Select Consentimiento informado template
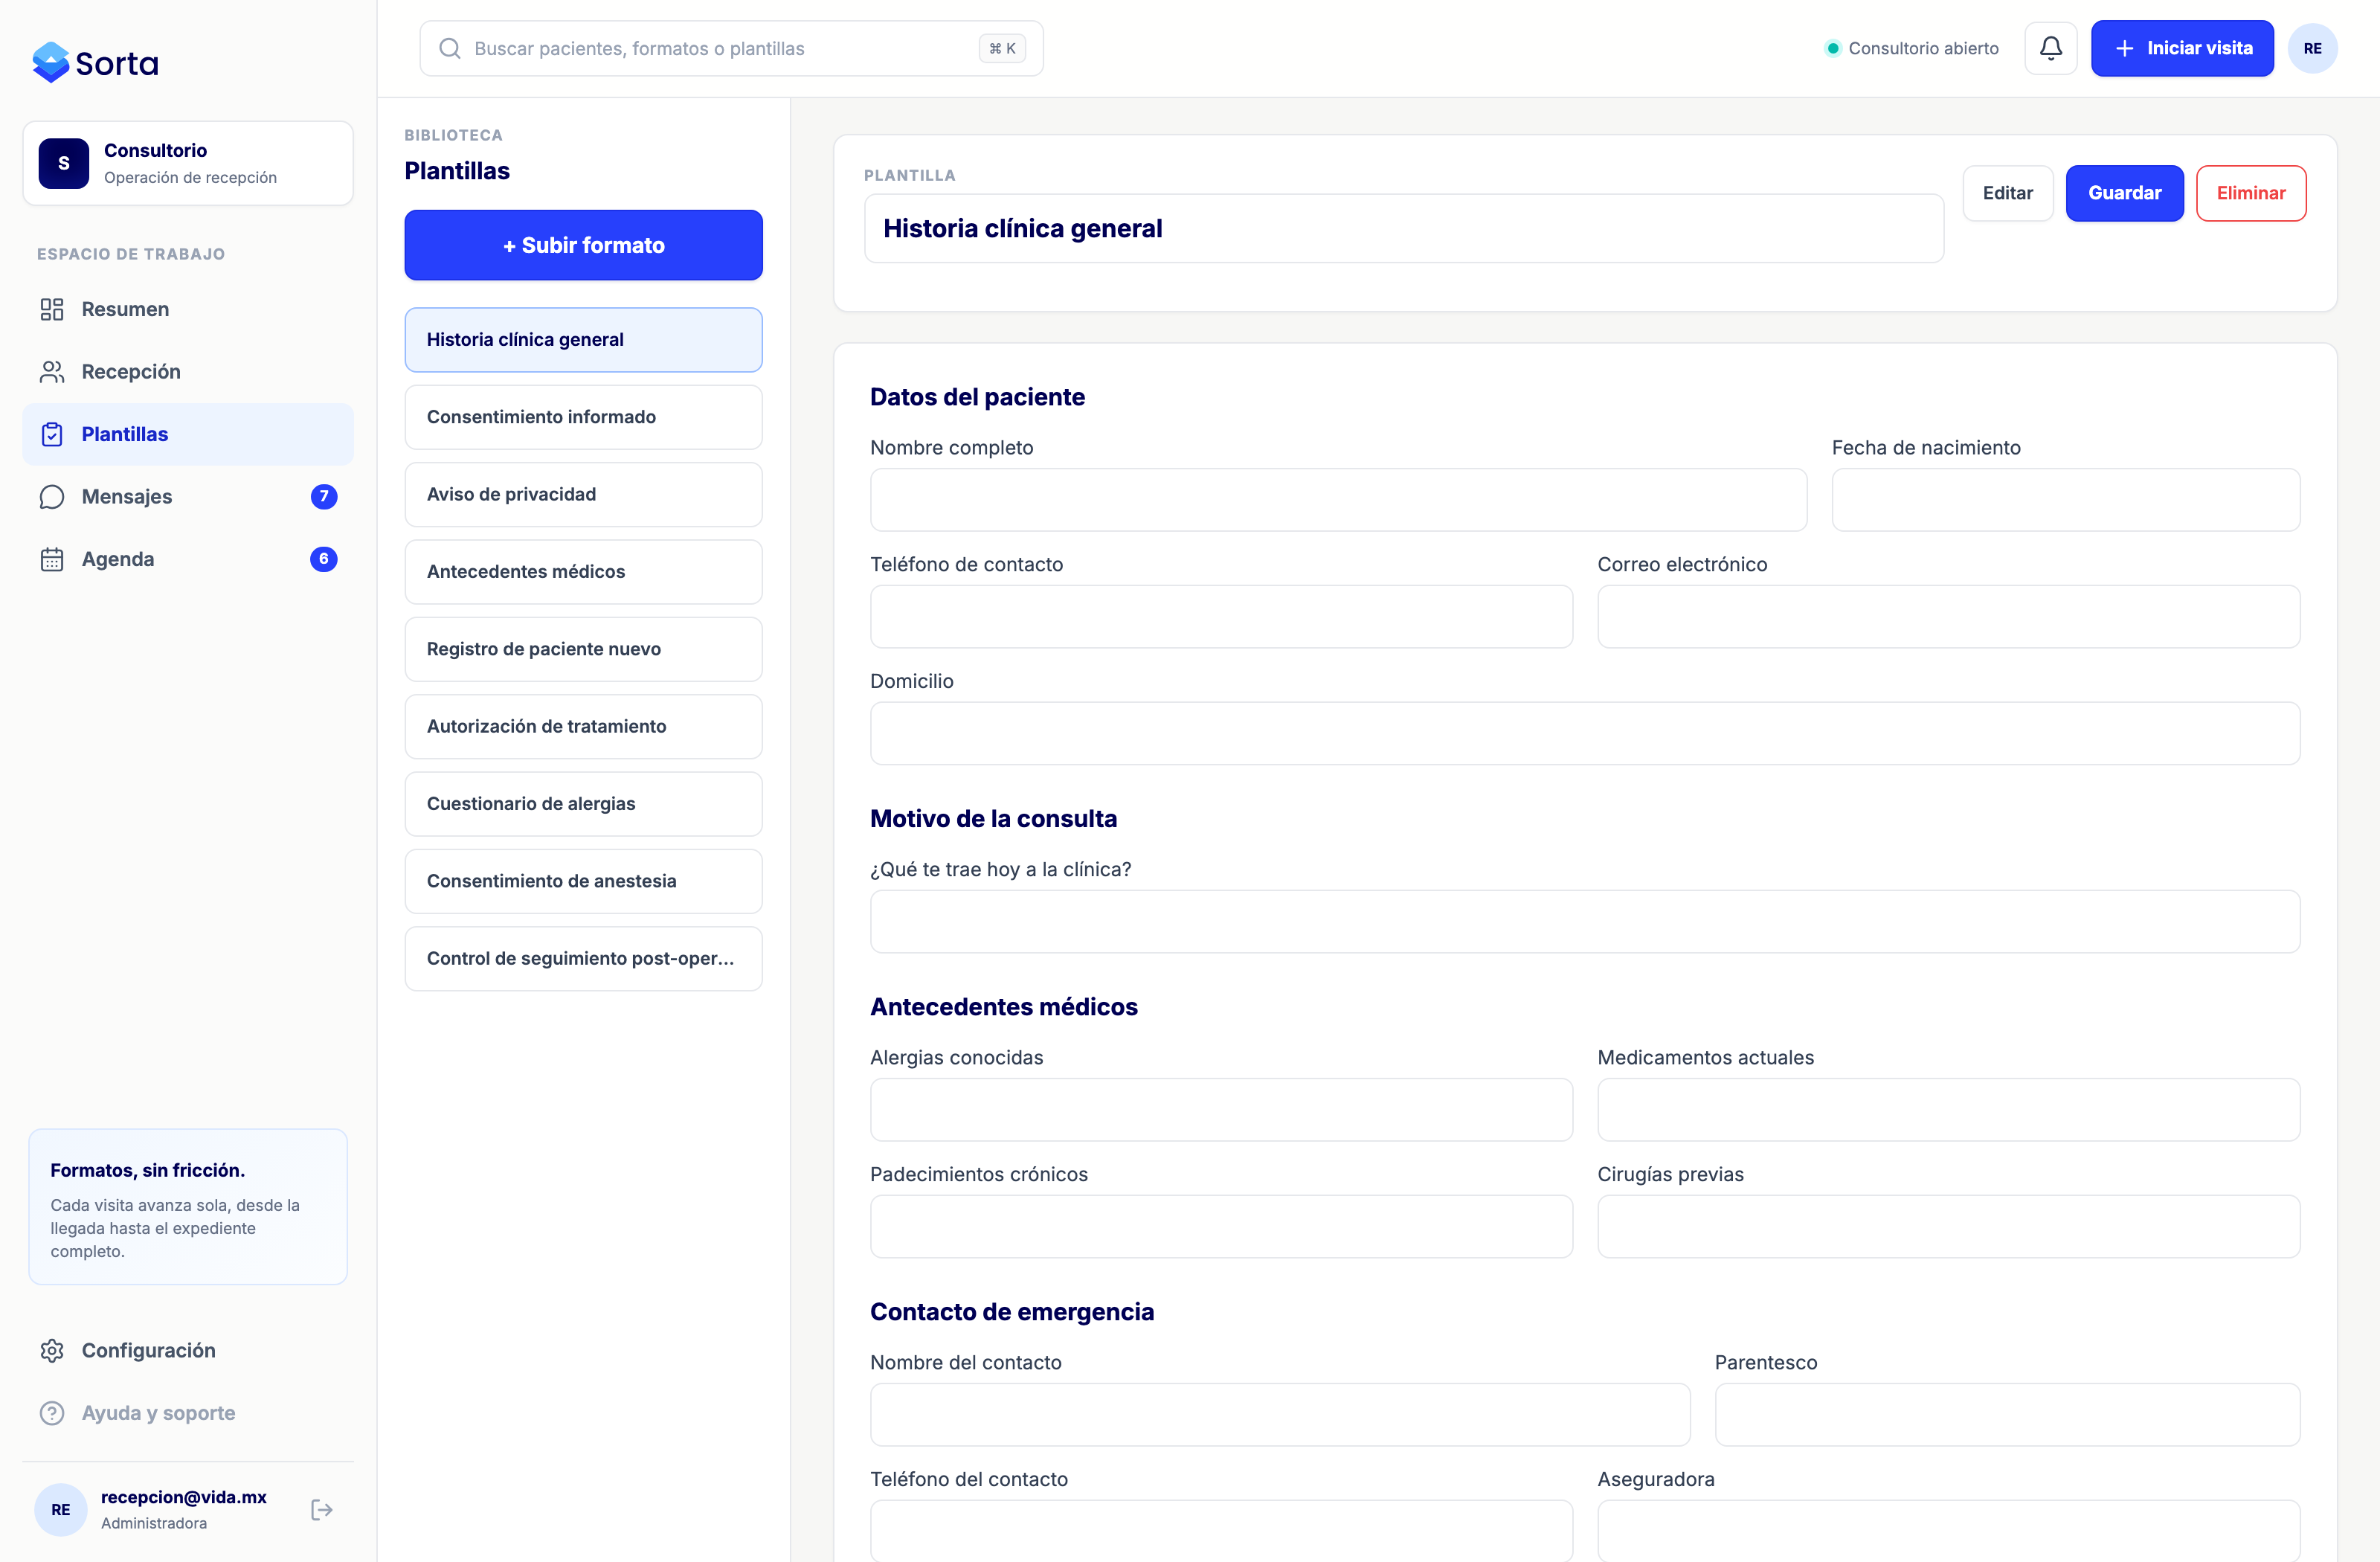2380x1562 pixels. [583, 417]
